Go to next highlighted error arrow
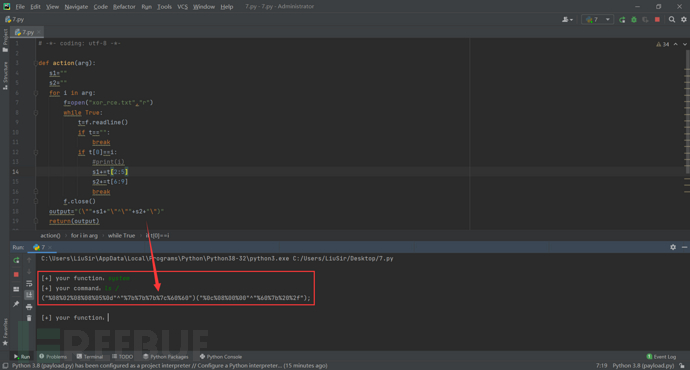This screenshot has width=690, height=370. point(684,44)
